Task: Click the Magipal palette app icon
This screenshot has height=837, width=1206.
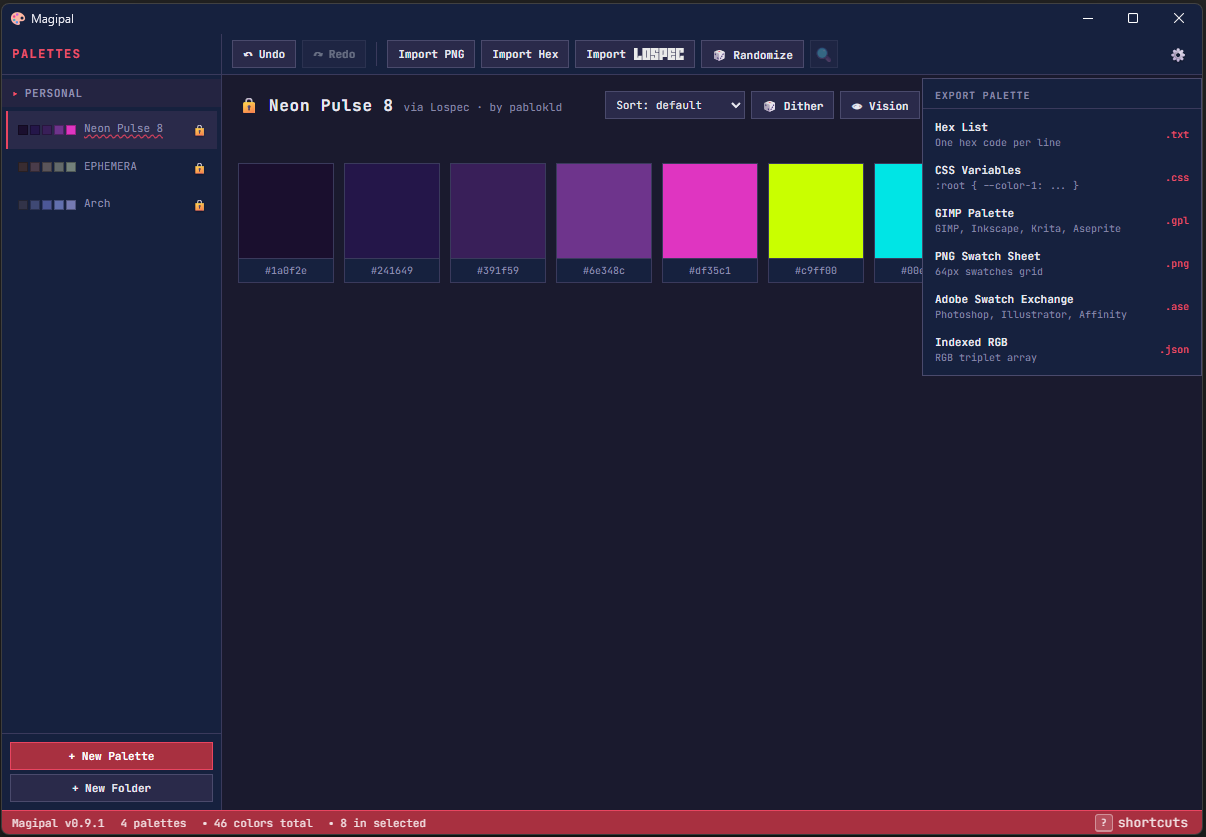Action: [17, 18]
